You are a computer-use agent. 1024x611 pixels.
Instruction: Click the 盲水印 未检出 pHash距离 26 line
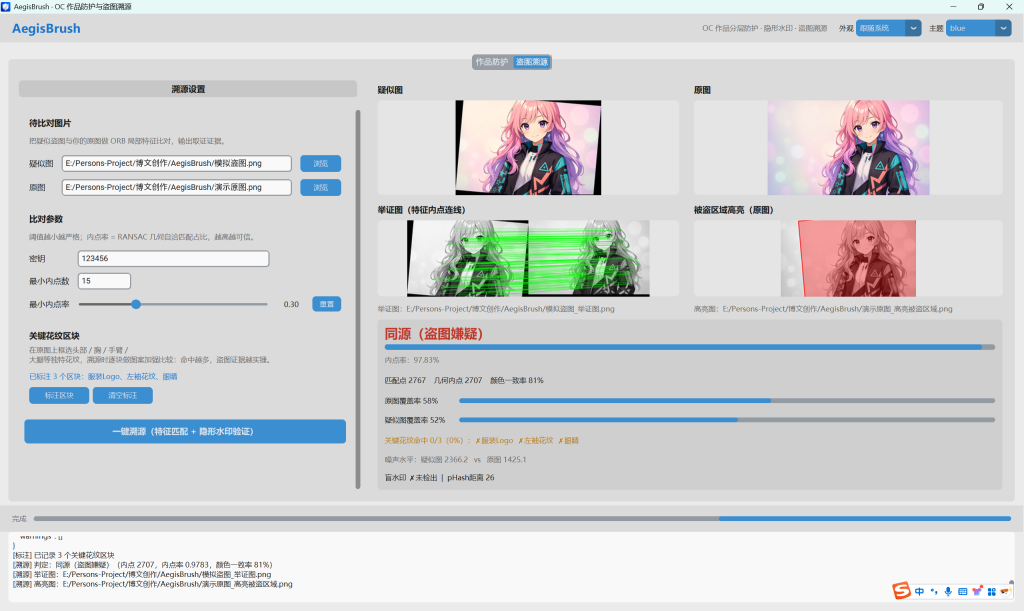pos(440,478)
